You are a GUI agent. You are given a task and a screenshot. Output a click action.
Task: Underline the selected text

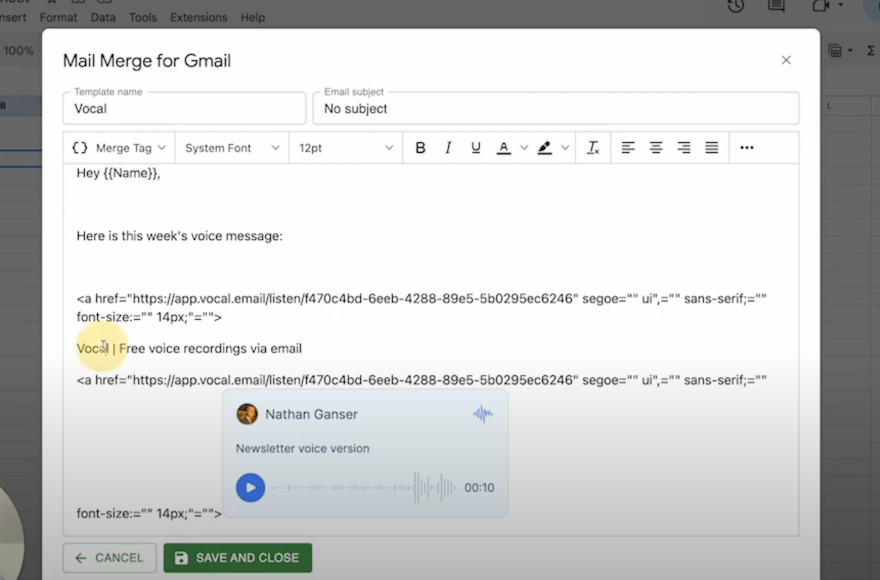click(x=475, y=148)
